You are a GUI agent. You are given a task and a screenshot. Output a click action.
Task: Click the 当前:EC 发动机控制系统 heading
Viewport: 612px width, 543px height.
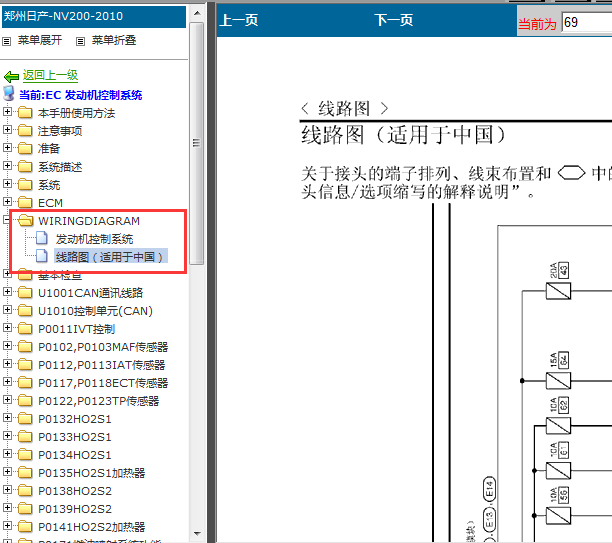(x=80, y=95)
